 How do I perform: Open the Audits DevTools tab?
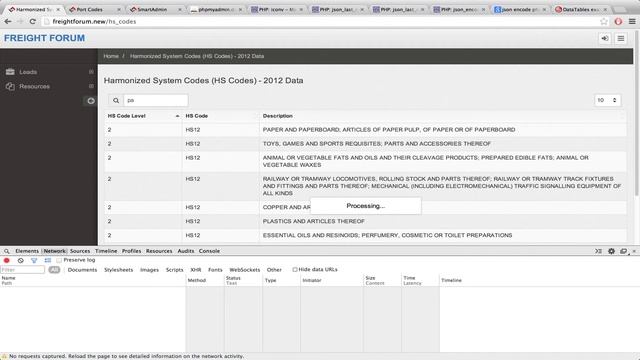point(186,251)
